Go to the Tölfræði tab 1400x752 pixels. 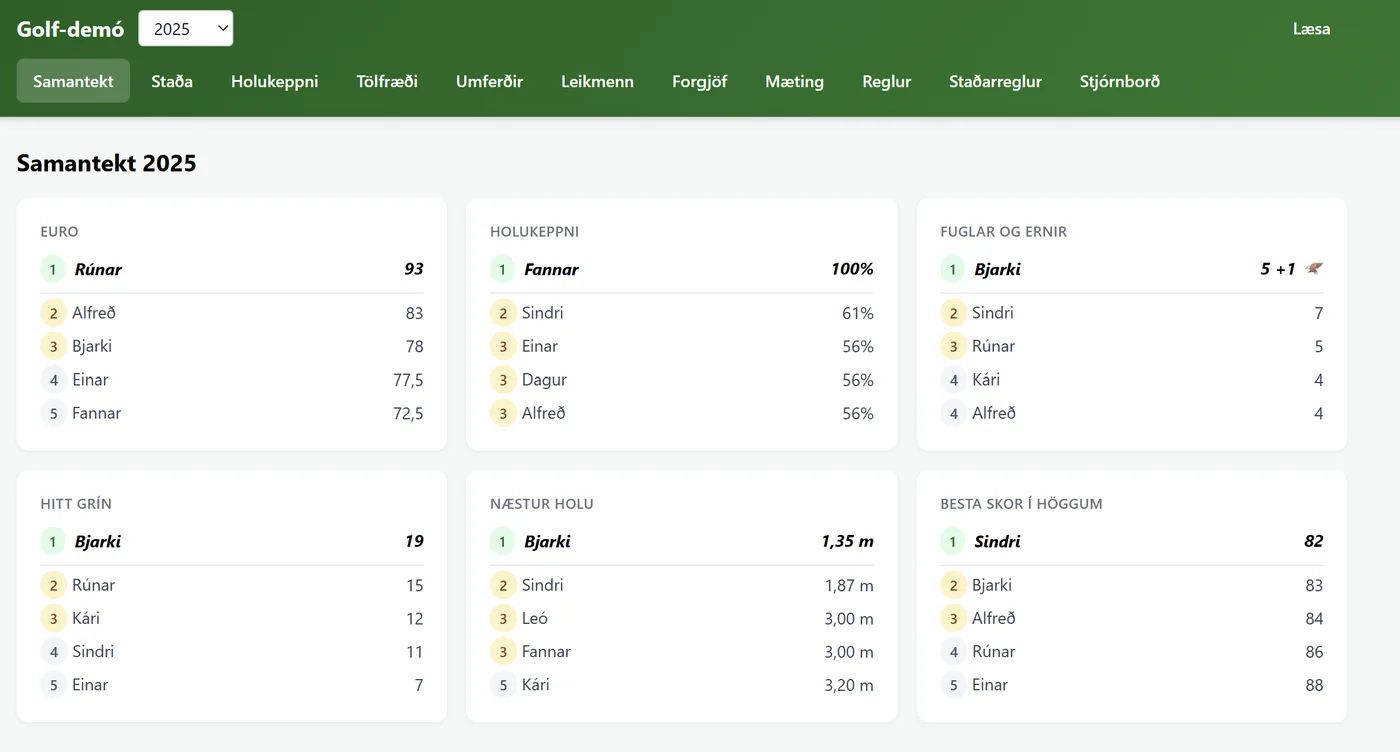coord(387,81)
